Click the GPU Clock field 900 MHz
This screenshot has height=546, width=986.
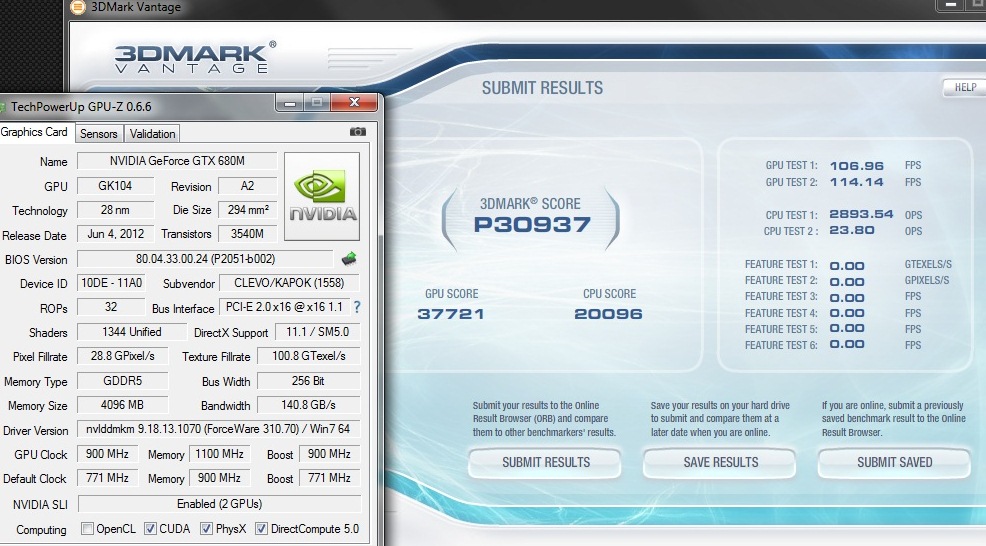[107, 454]
